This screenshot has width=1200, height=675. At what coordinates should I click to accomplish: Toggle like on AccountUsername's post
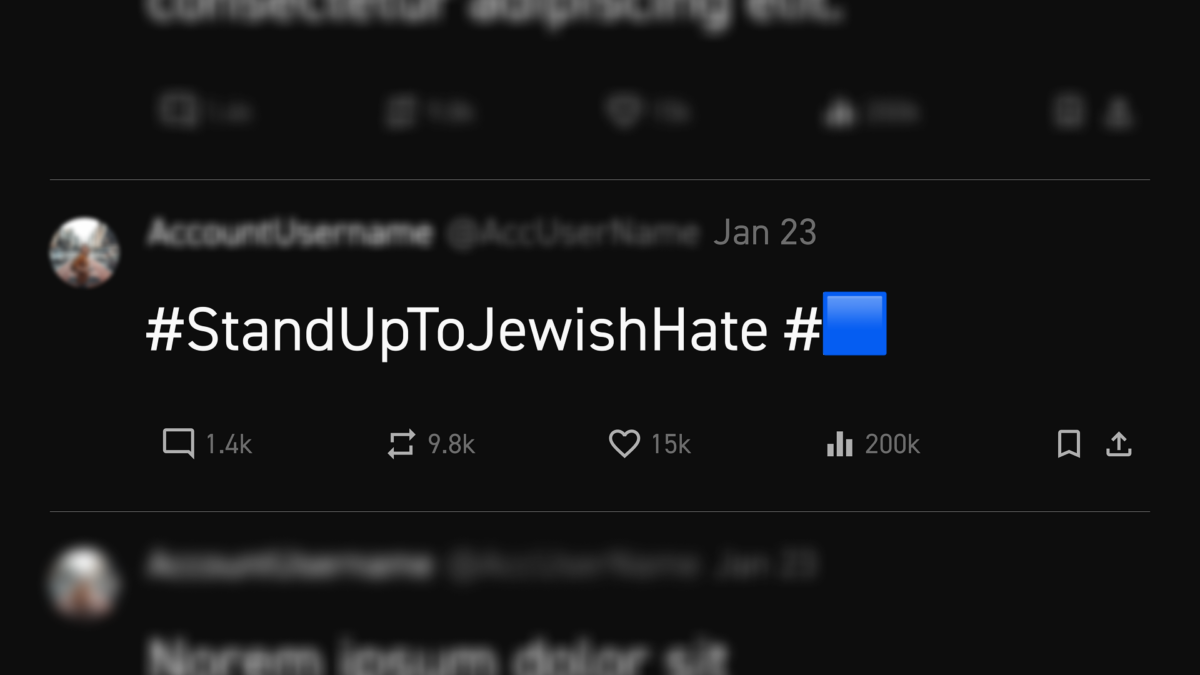click(x=624, y=445)
